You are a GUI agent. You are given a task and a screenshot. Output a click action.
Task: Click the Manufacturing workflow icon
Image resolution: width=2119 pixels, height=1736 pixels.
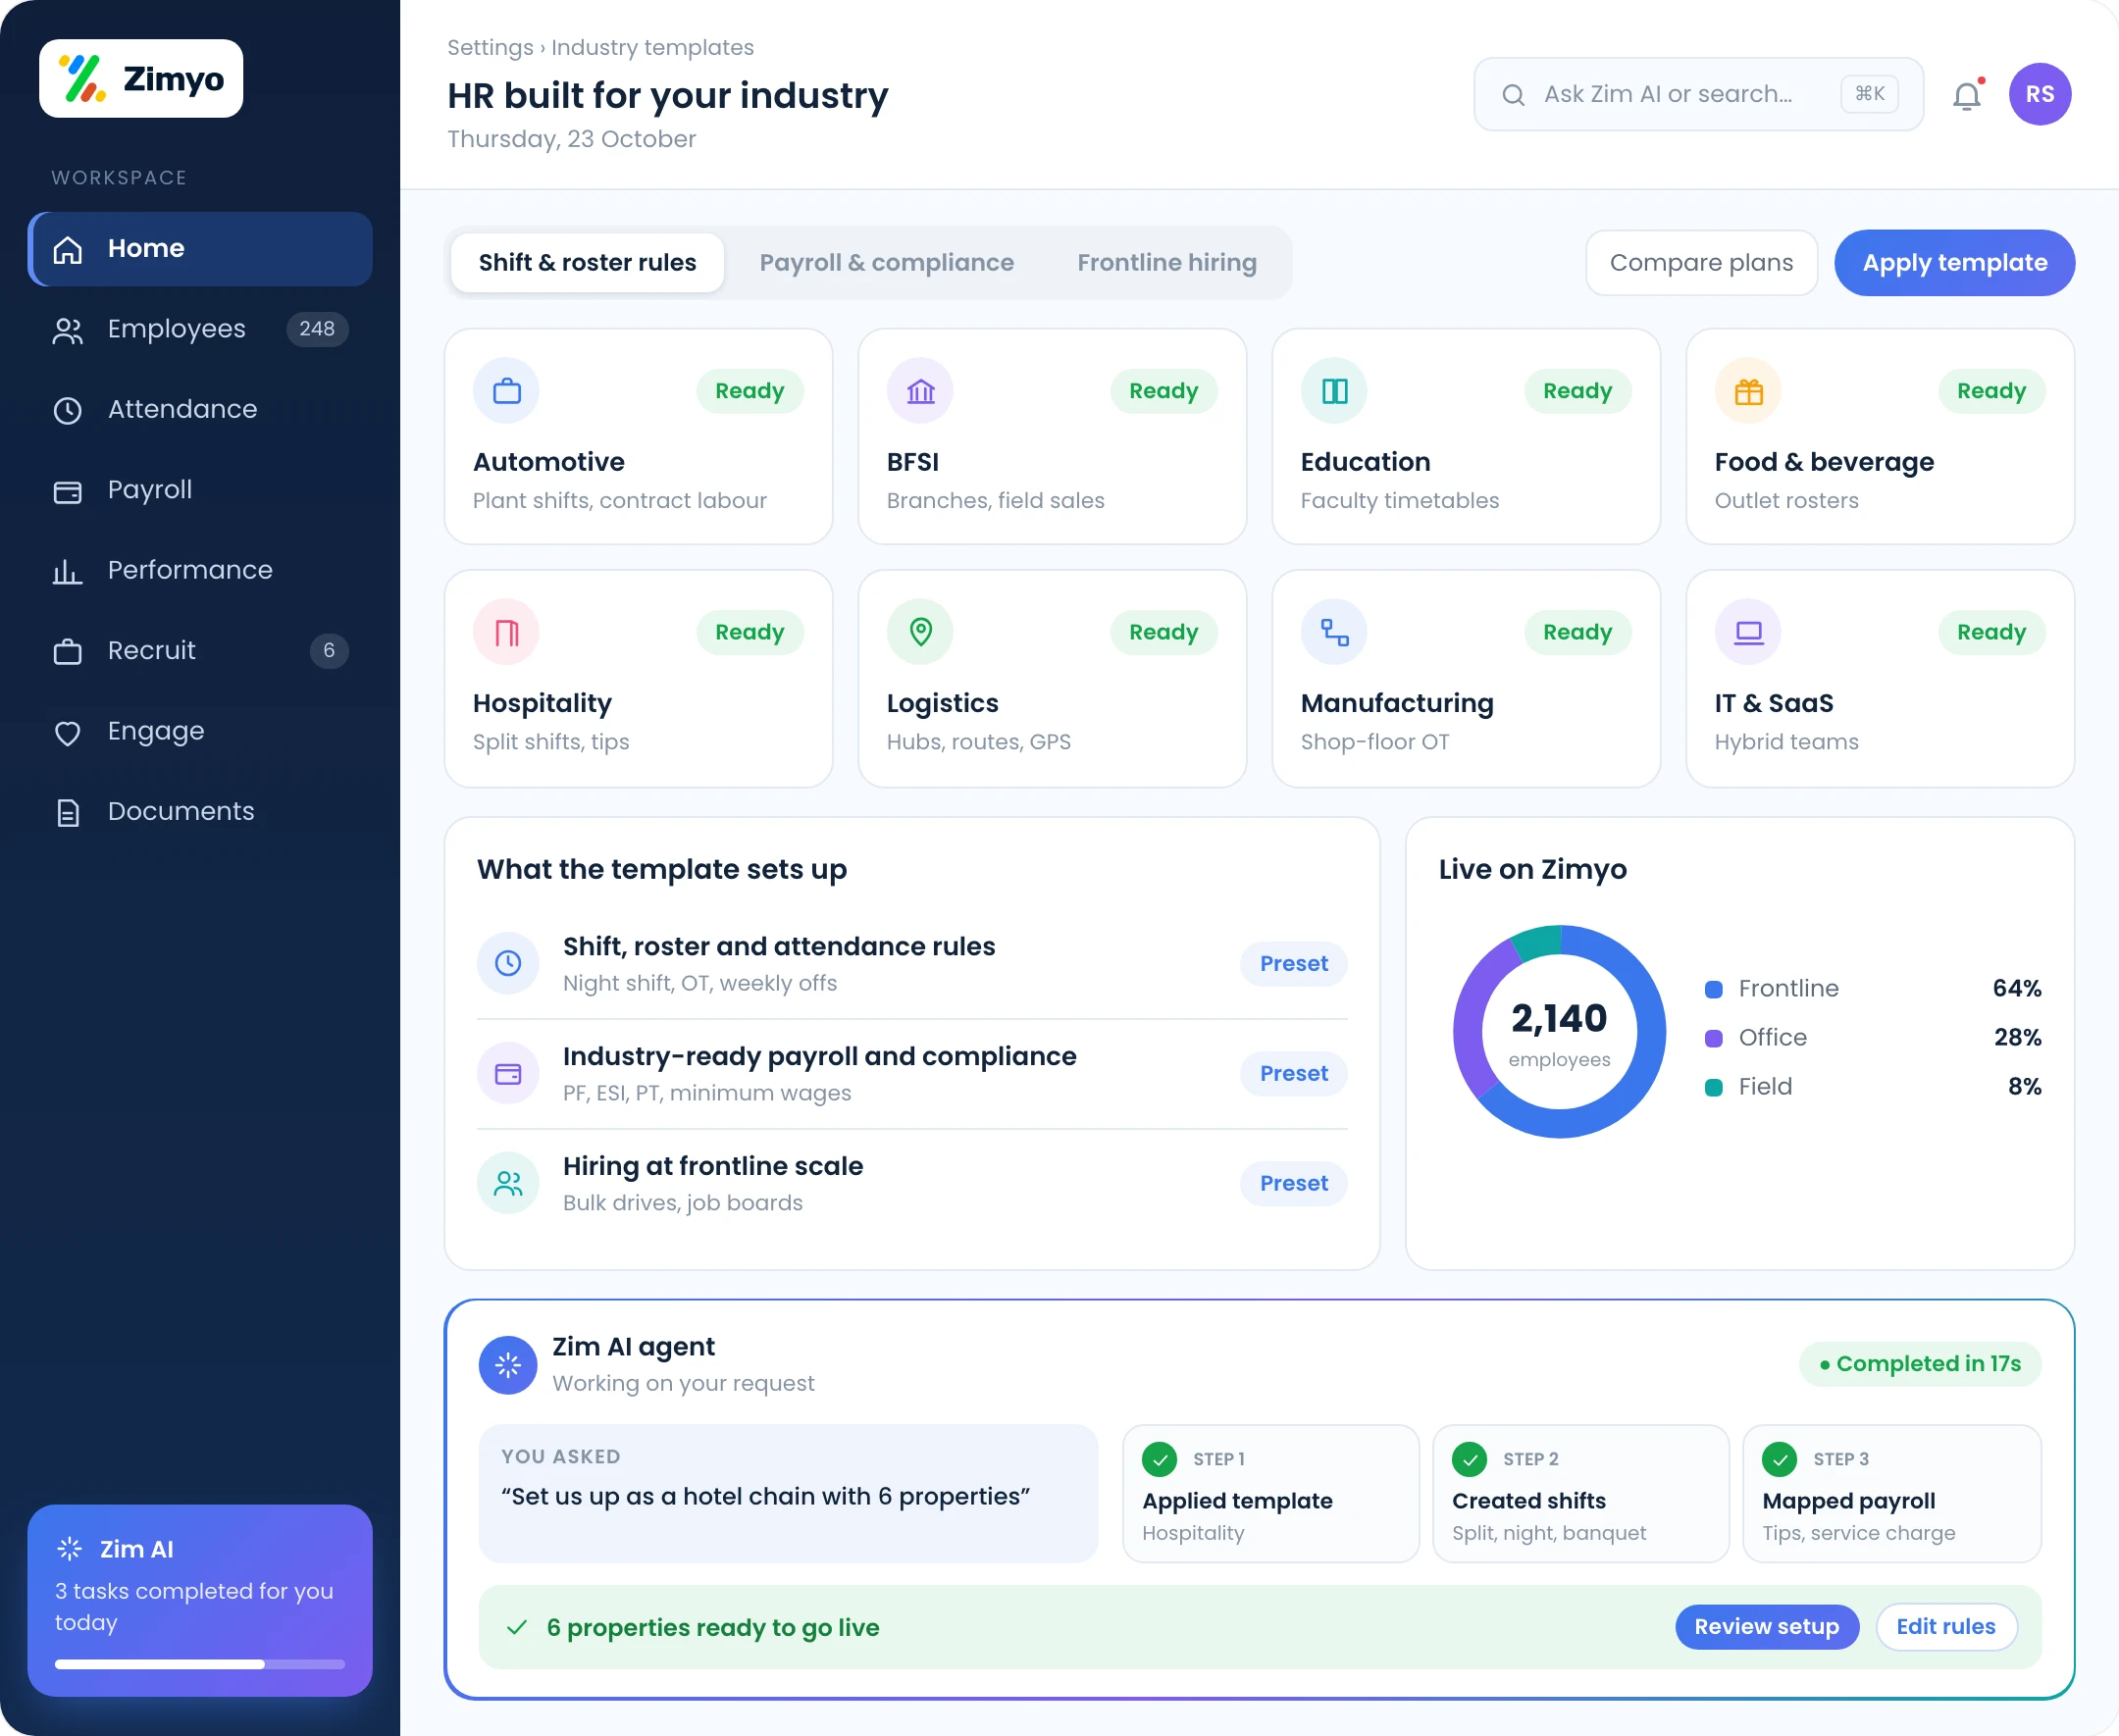[1334, 632]
